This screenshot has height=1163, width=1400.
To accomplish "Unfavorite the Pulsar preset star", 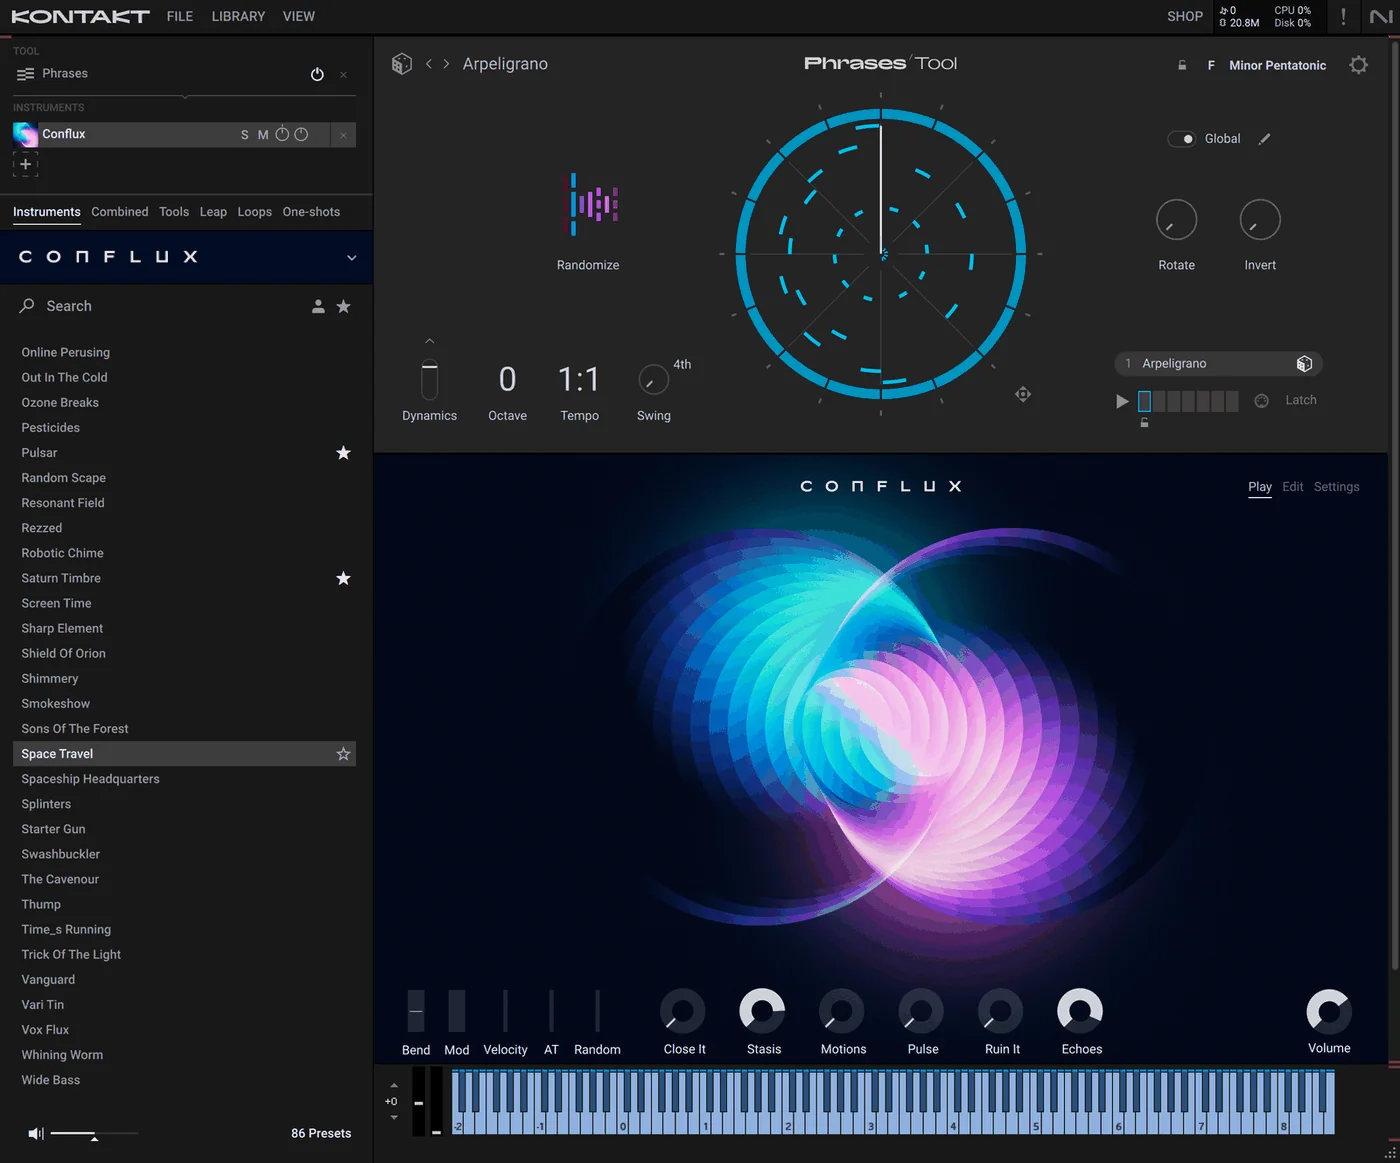I will [x=344, y=453].
